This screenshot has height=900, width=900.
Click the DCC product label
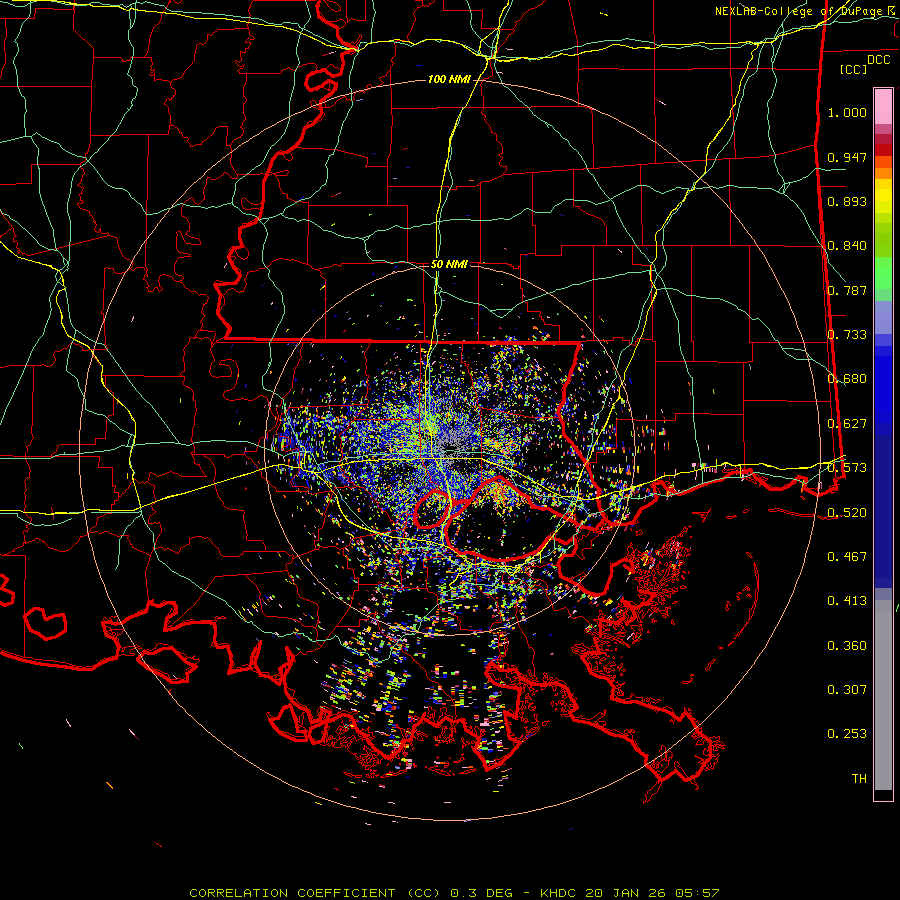[878, 60]
